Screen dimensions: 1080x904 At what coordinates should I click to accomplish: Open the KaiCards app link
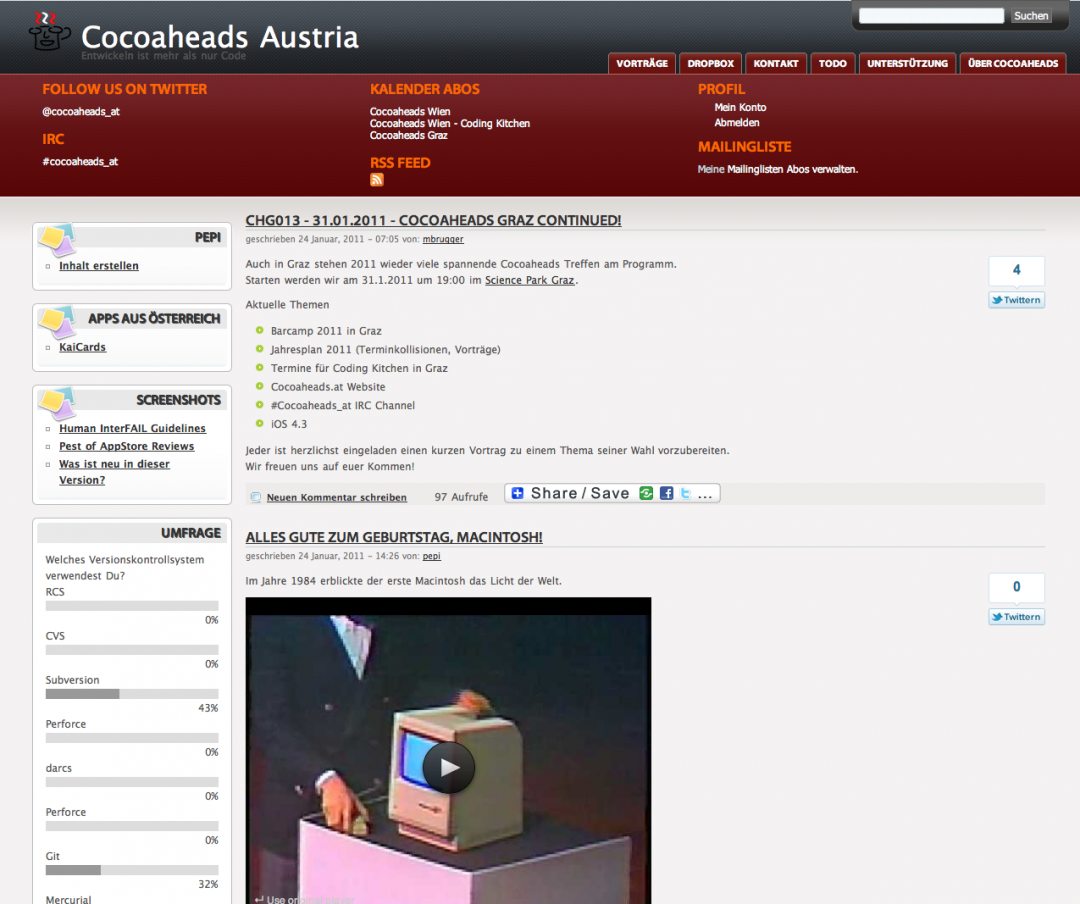82,347
